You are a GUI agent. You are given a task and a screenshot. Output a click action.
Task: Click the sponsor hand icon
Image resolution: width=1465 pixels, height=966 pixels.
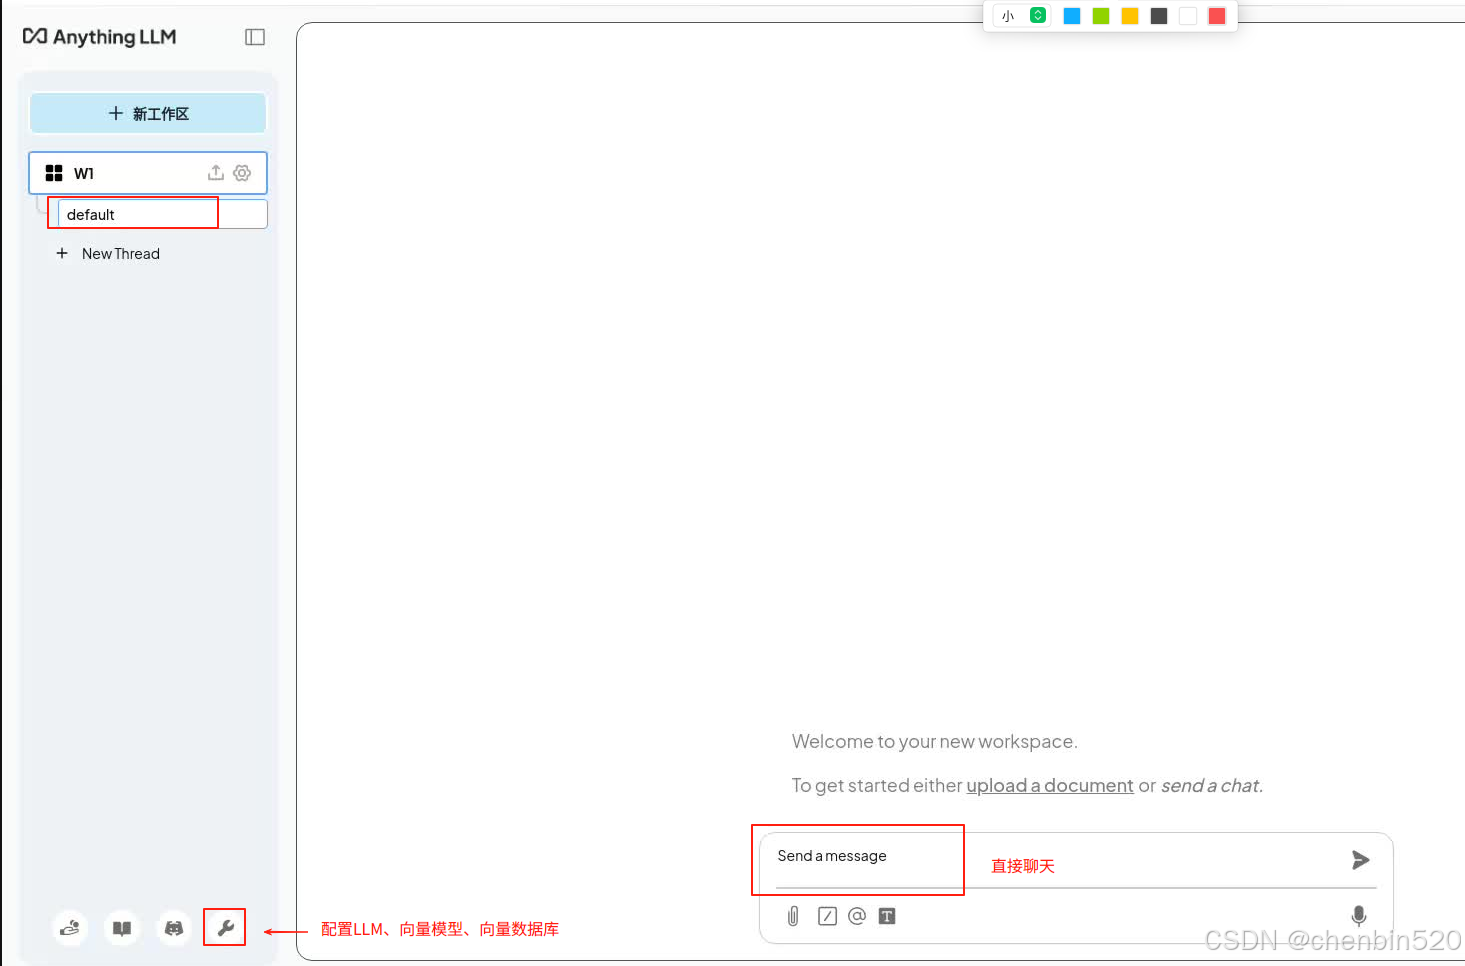click(x=69, y=927)
